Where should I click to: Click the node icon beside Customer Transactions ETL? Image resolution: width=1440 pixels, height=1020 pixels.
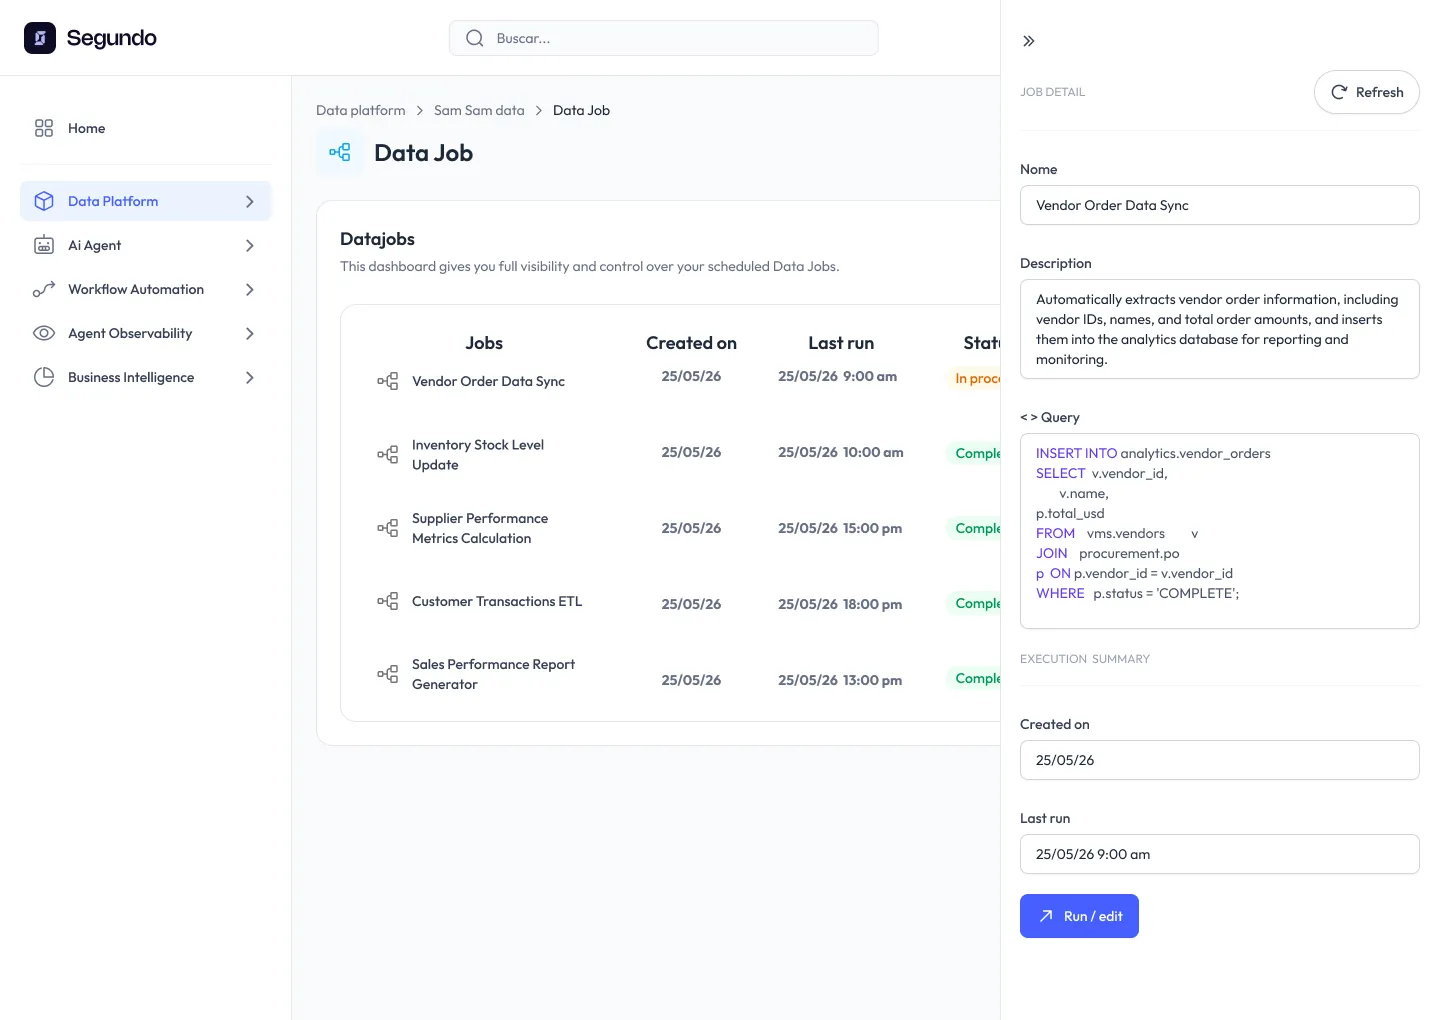(387, 601)
